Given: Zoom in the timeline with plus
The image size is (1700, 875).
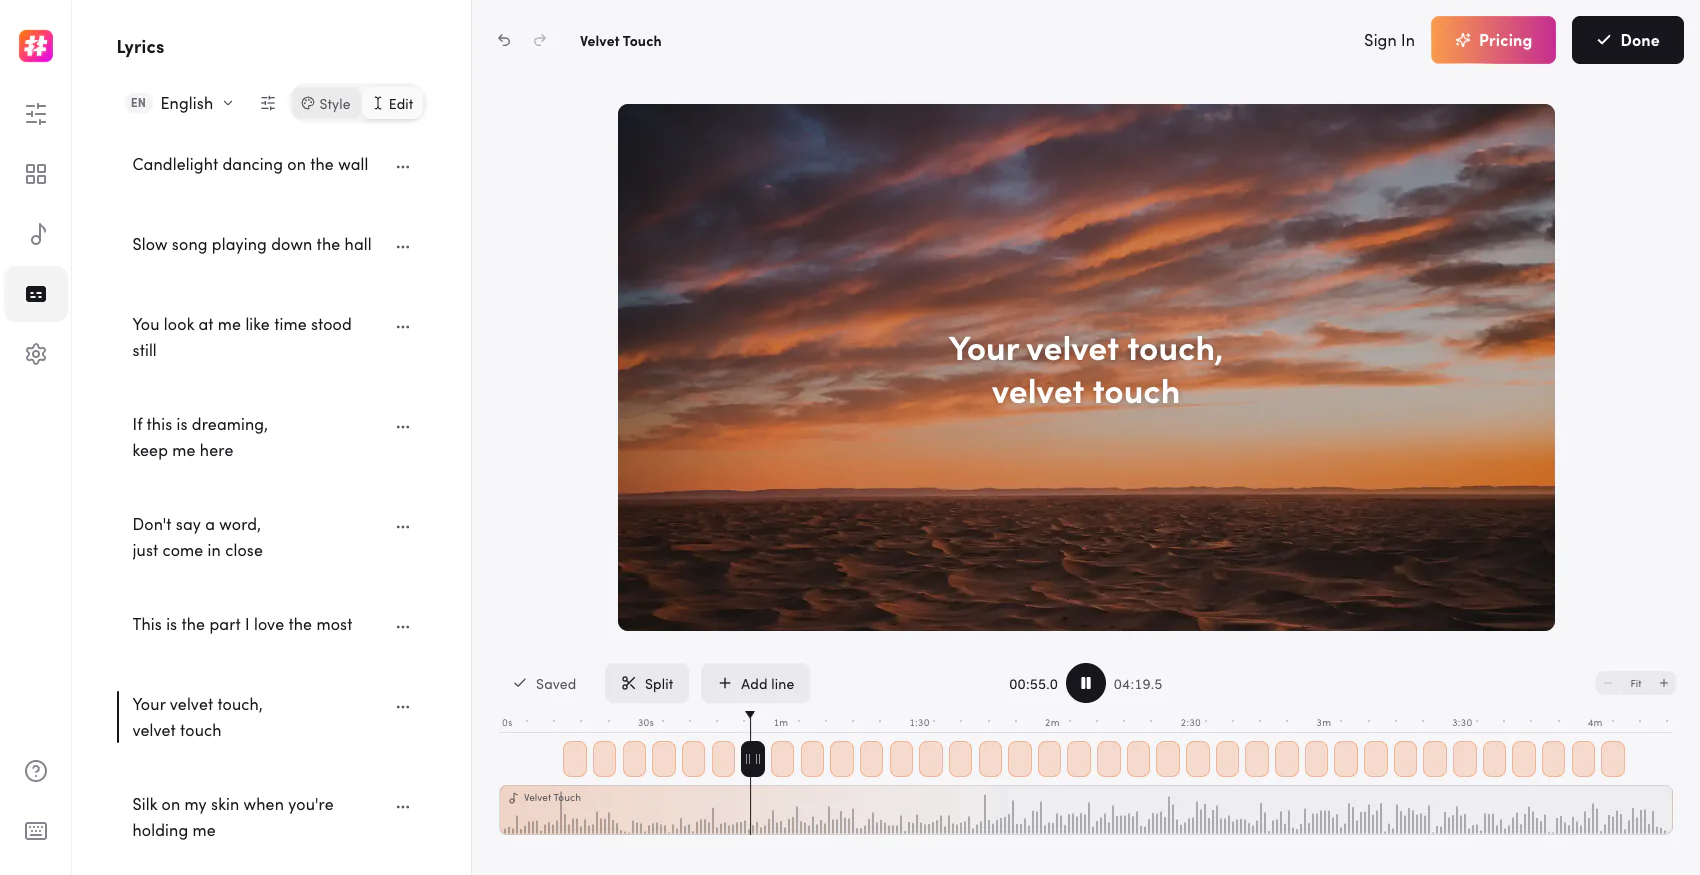Looking at the screenshot, I should 1664,683.
